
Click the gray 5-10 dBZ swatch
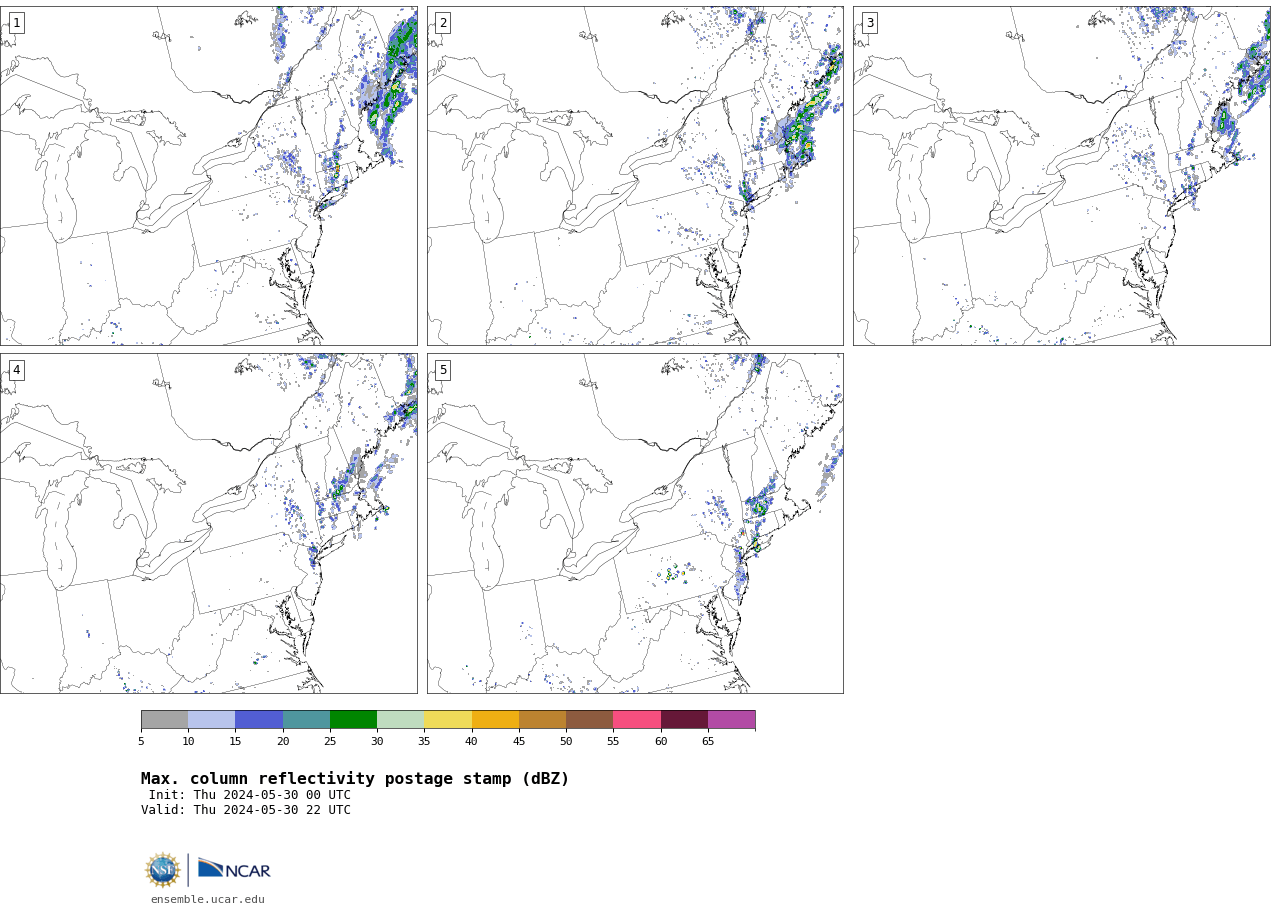point(164,720)
